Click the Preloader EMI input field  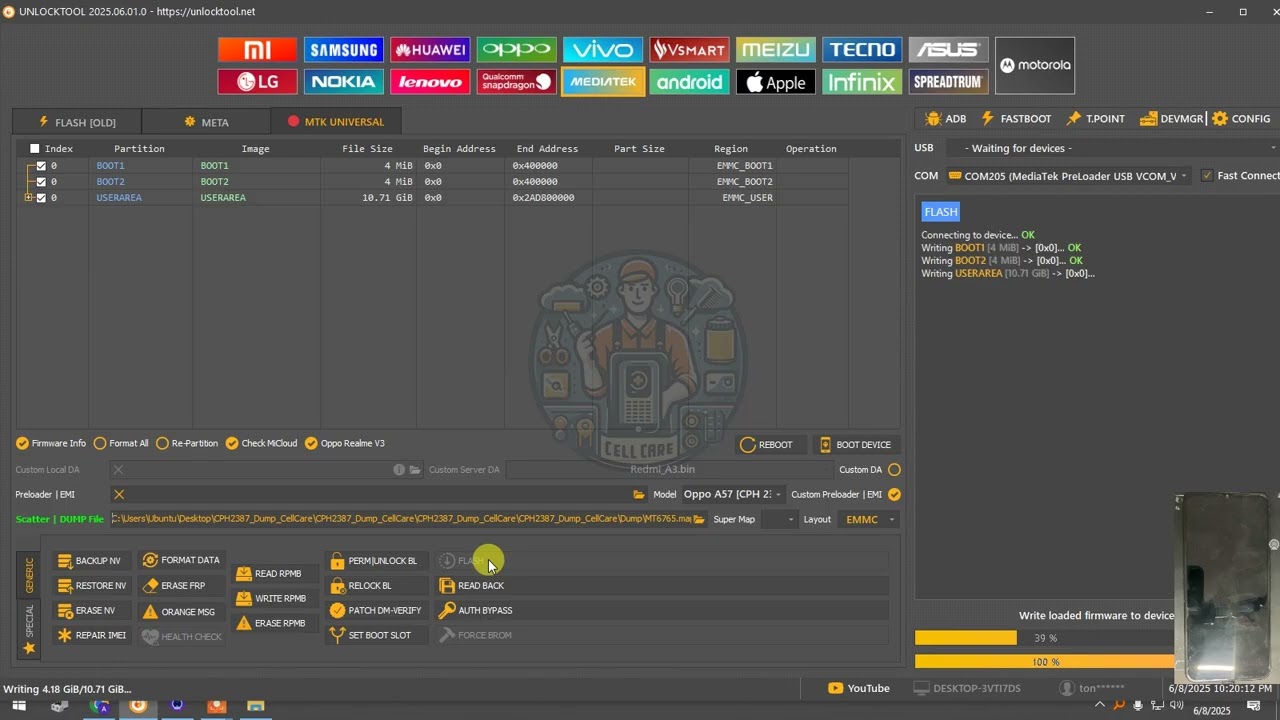379,494
